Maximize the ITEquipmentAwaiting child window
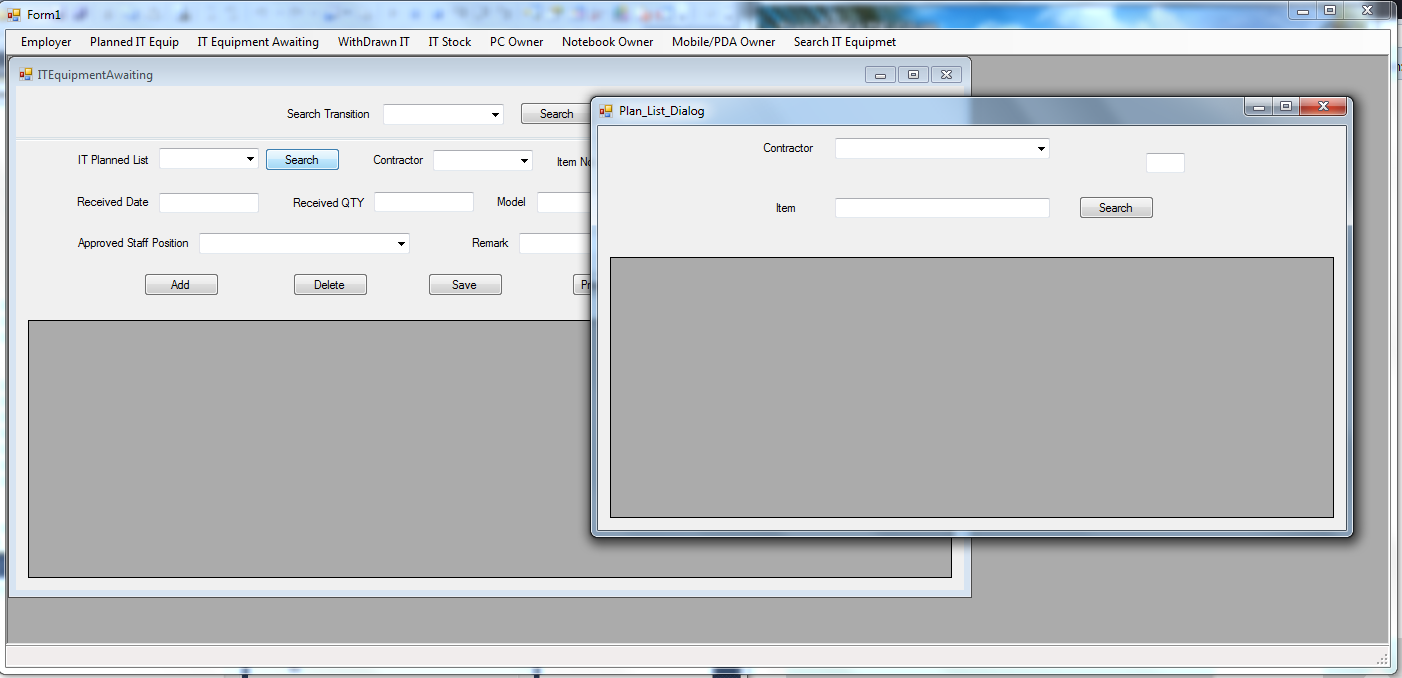 tap(914, 74)
